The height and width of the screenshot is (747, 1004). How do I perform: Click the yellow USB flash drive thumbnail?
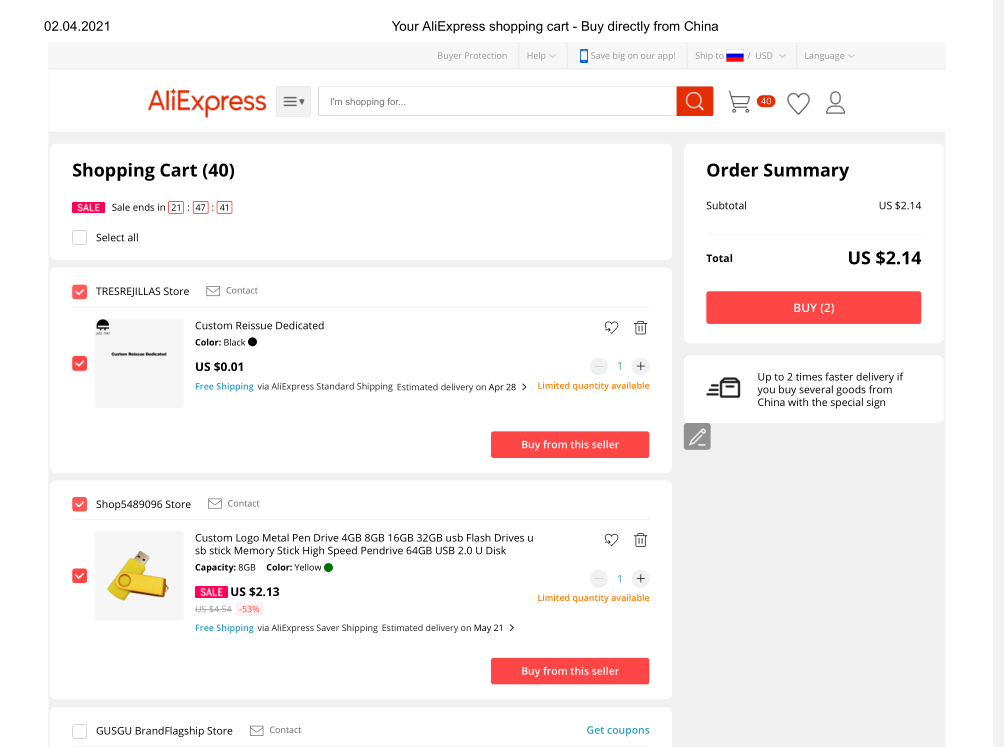[139, 575]
